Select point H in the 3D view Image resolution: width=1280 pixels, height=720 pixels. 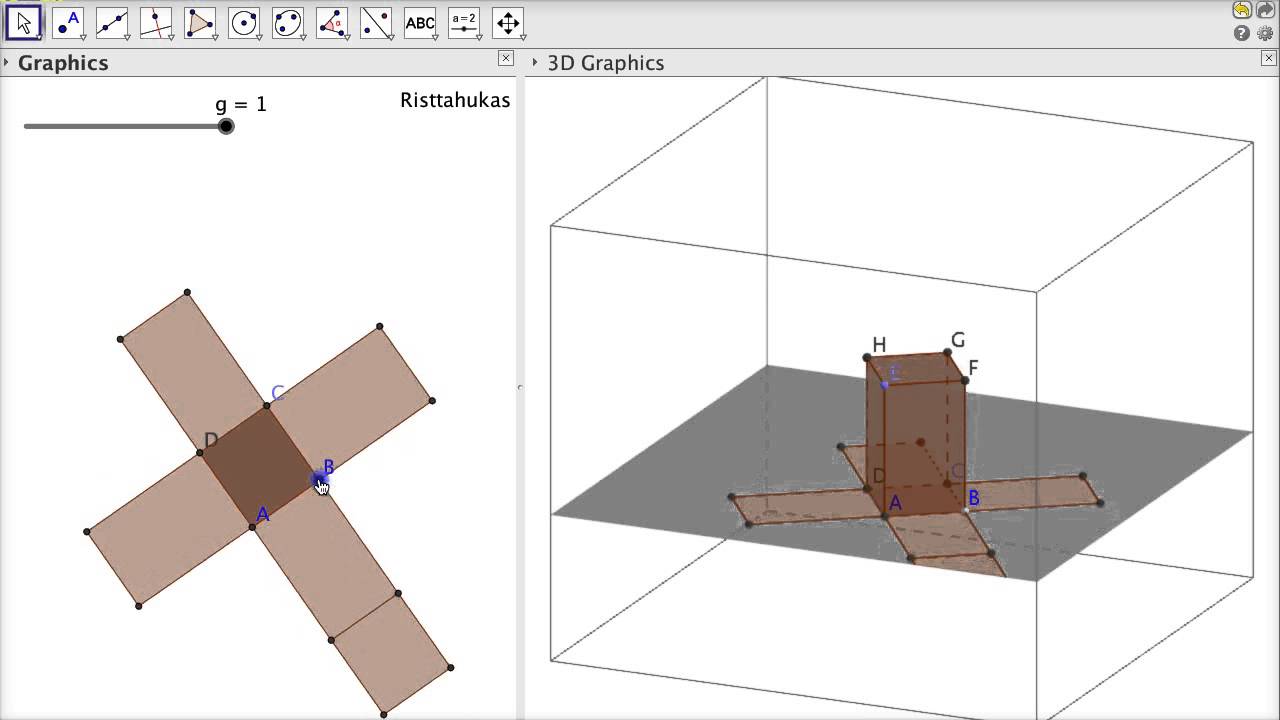click(867, 358)
